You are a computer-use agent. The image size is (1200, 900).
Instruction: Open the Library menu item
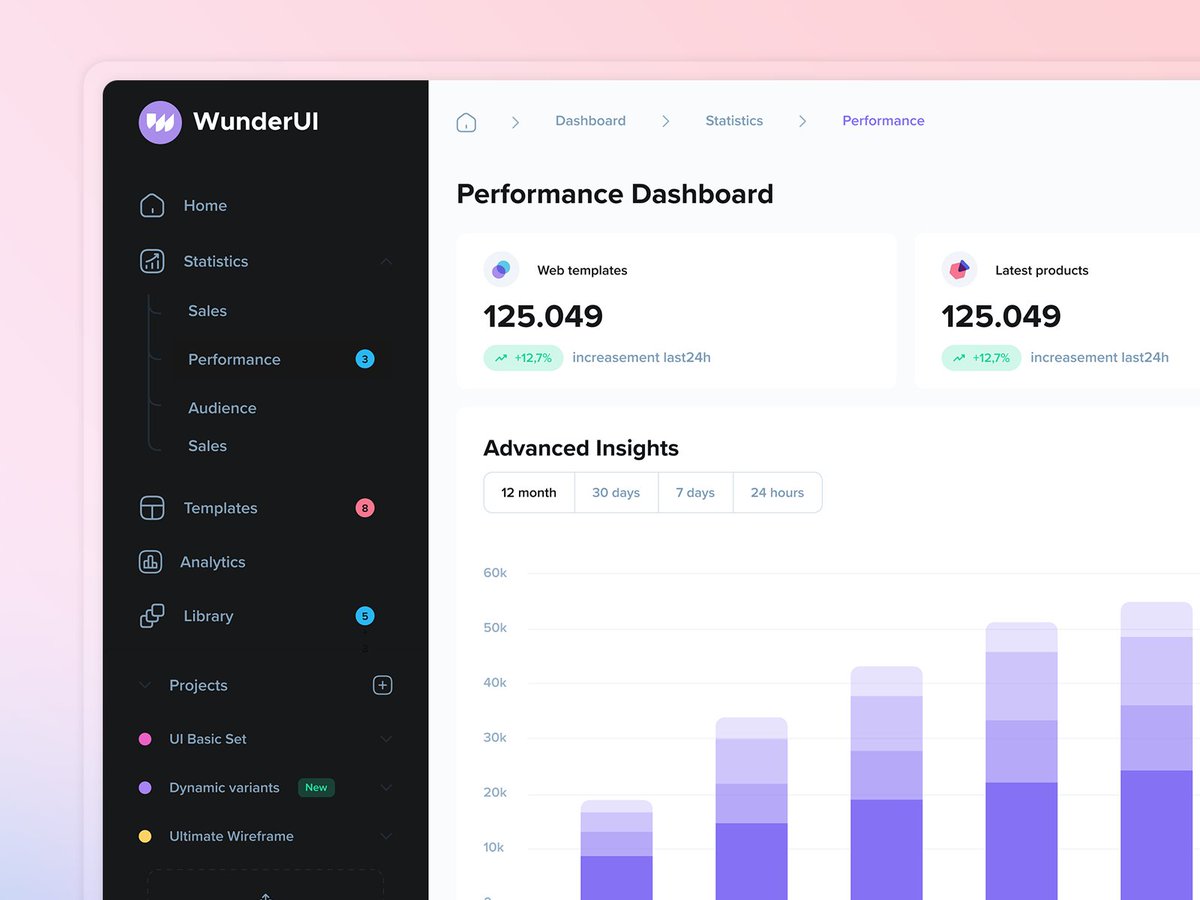(208, 616)
